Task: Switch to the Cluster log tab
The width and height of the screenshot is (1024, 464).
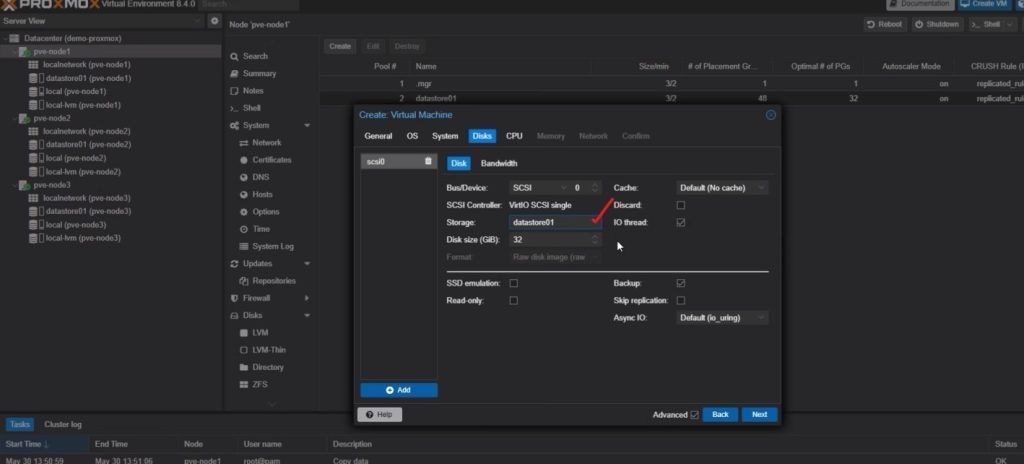Action: point(63,425)
